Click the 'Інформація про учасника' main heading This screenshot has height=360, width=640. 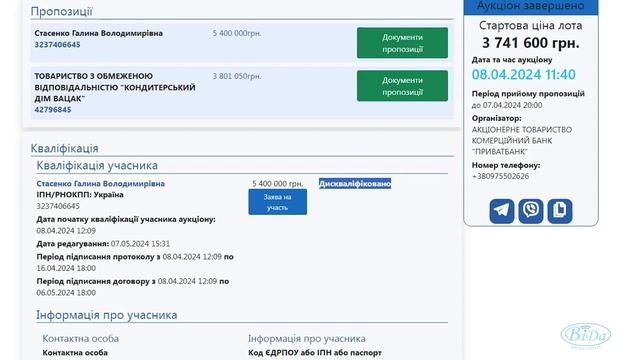[x=107, y=315]
